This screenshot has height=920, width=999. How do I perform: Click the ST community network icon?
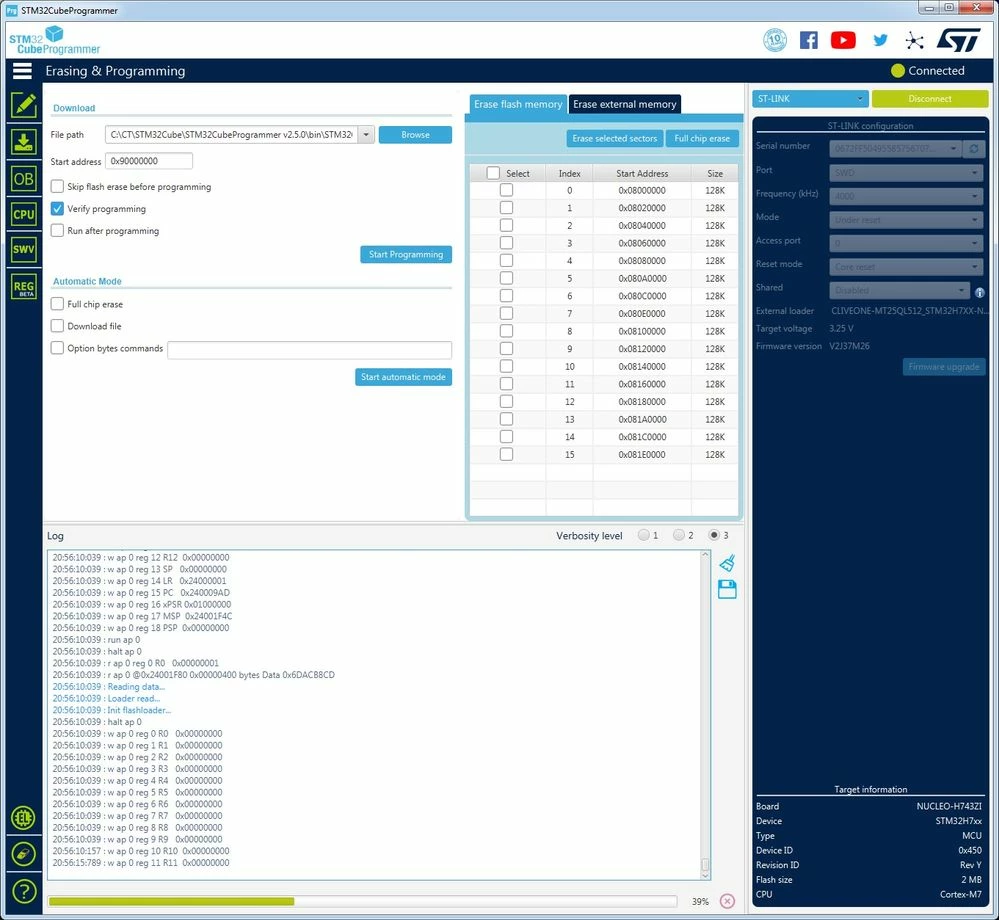pyautogui.click(x=914, y=41)
